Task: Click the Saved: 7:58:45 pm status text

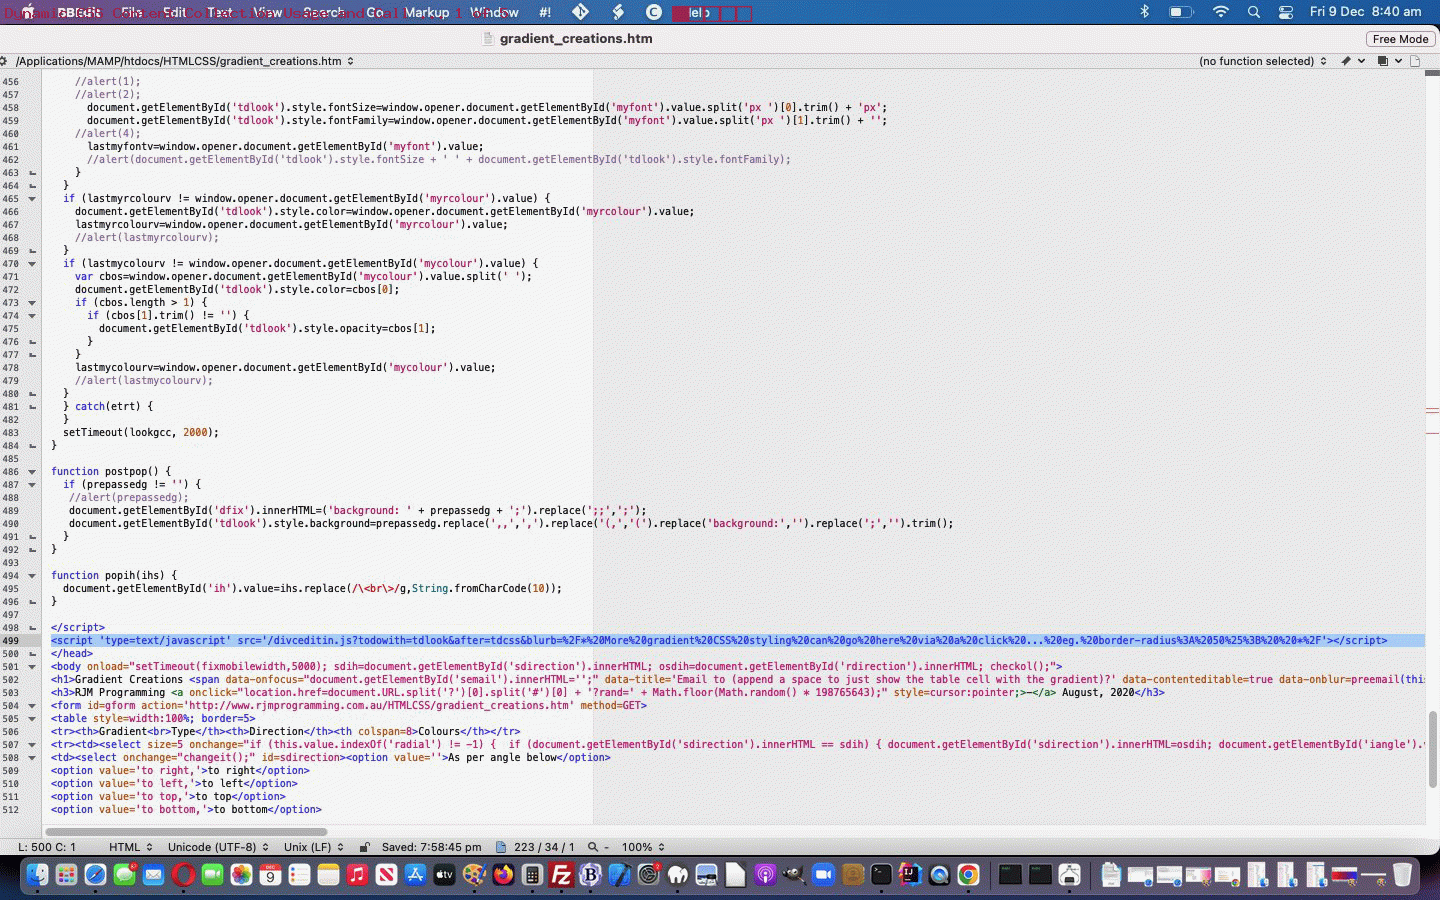Action: tap(431, 847)
